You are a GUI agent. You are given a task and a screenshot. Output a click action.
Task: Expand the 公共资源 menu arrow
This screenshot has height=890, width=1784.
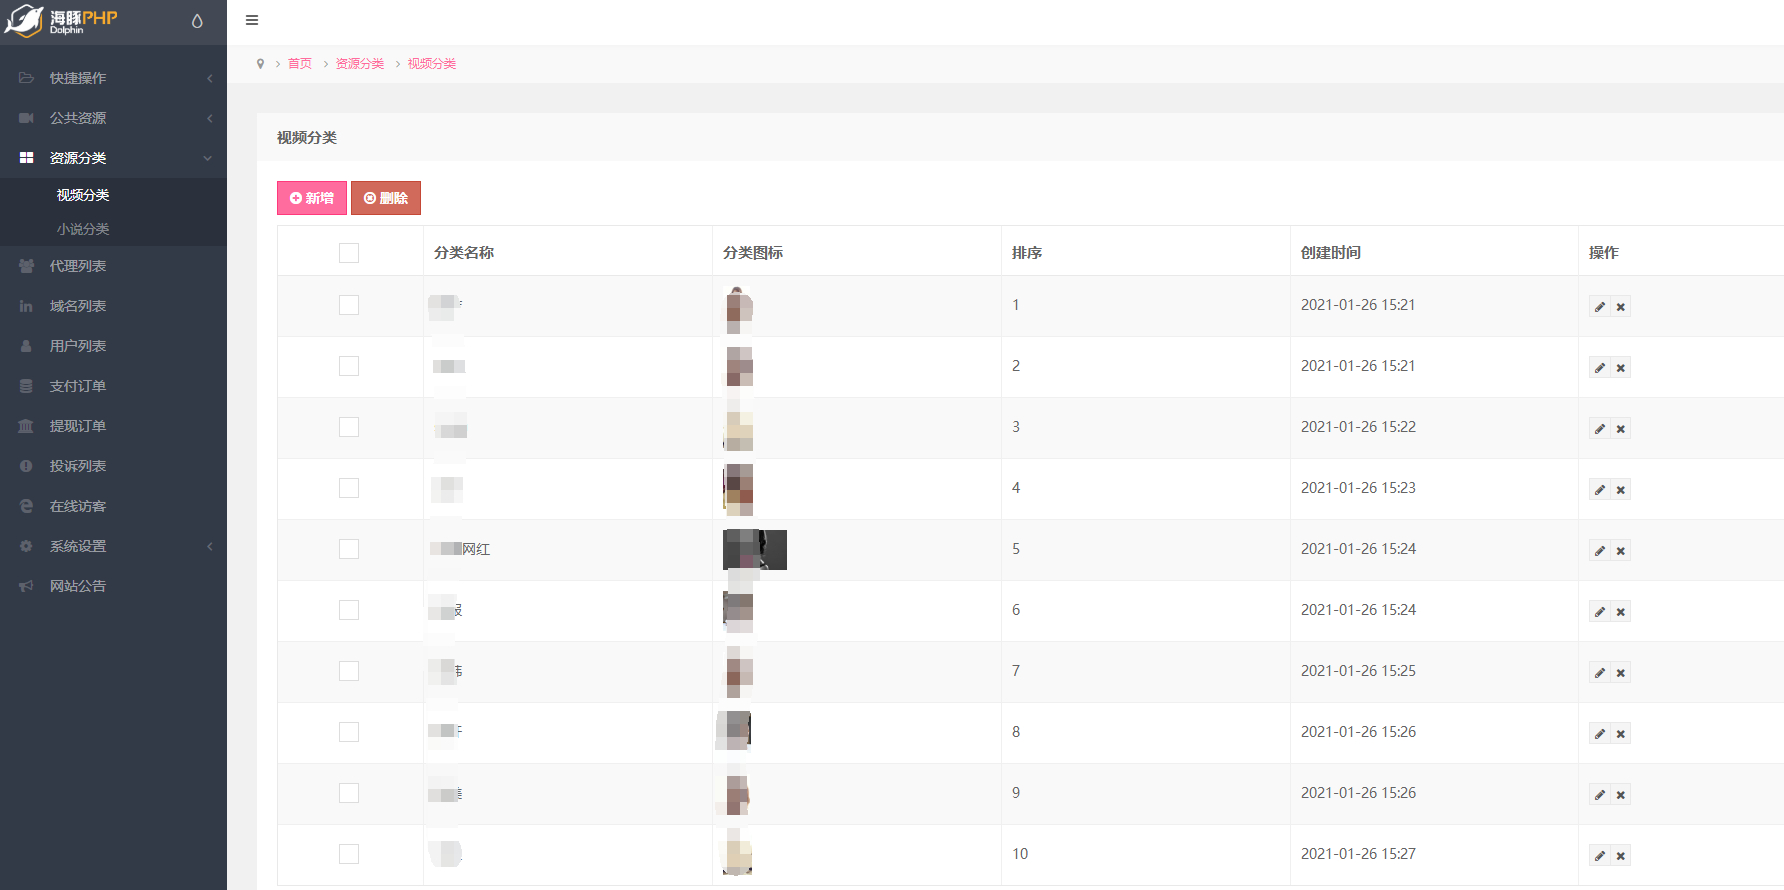pyautogui.click(x=209, y=118)
